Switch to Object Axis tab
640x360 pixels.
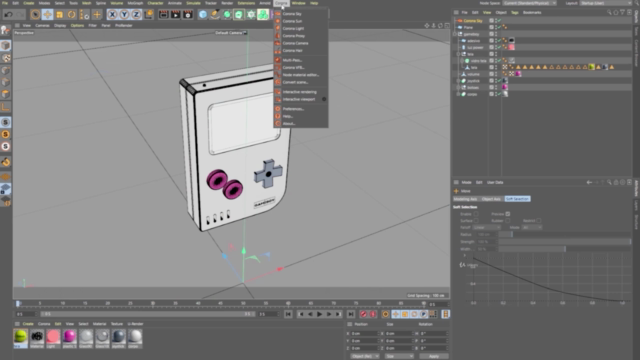click(491, 199)
